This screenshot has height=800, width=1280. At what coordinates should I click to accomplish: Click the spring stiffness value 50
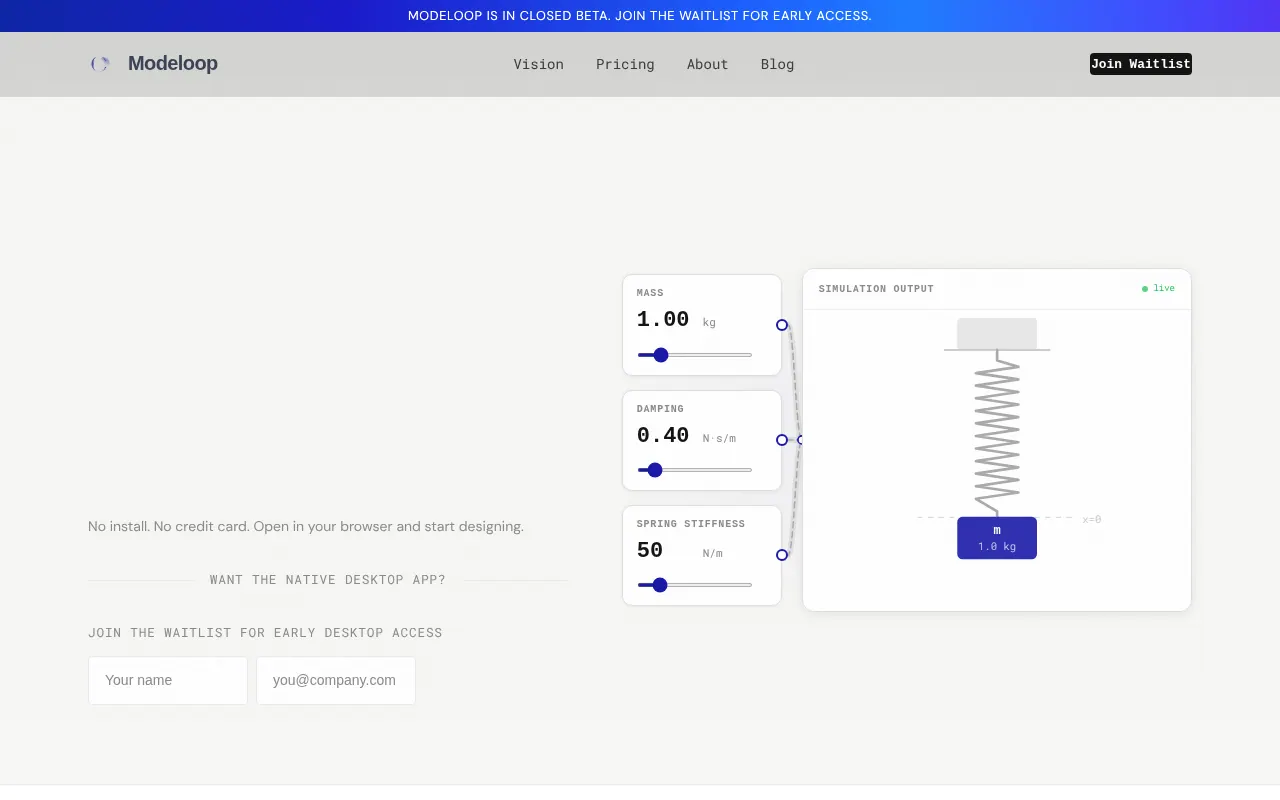650,550
